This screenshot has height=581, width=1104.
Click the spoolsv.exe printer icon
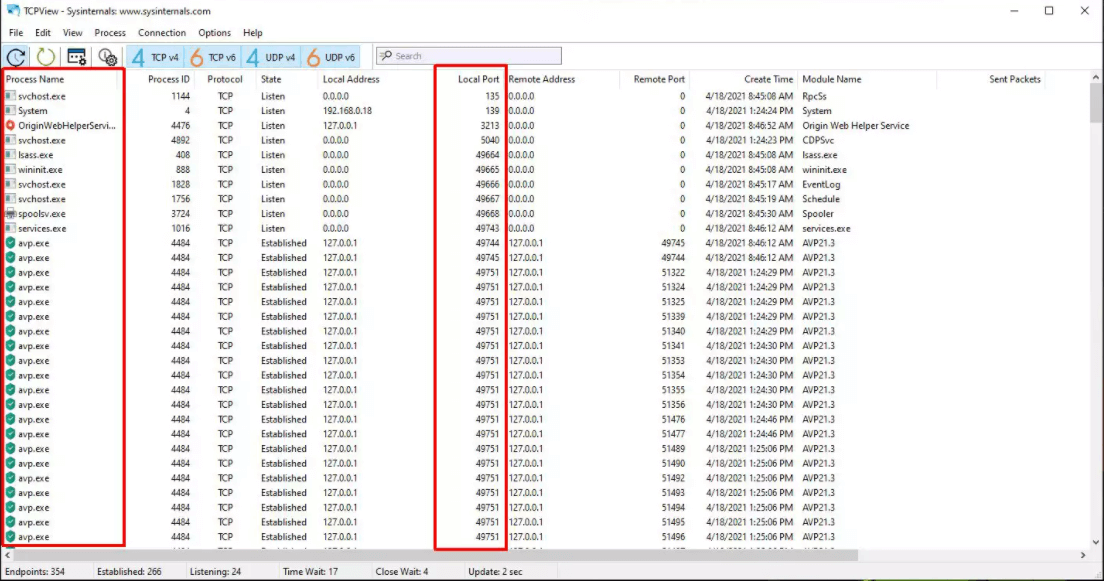[11, 213]
